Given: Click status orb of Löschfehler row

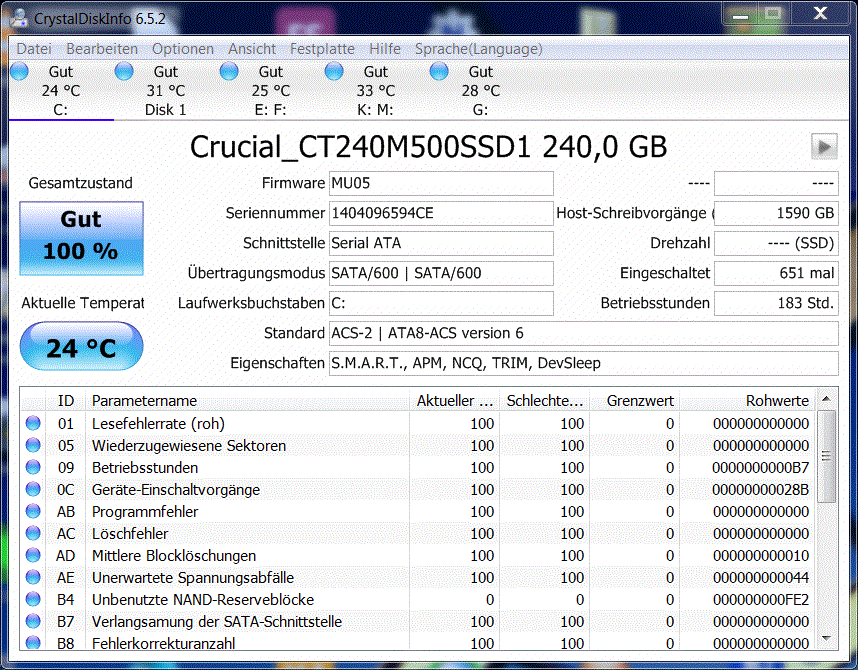Looking at the screenshot, I should point(33,533).
